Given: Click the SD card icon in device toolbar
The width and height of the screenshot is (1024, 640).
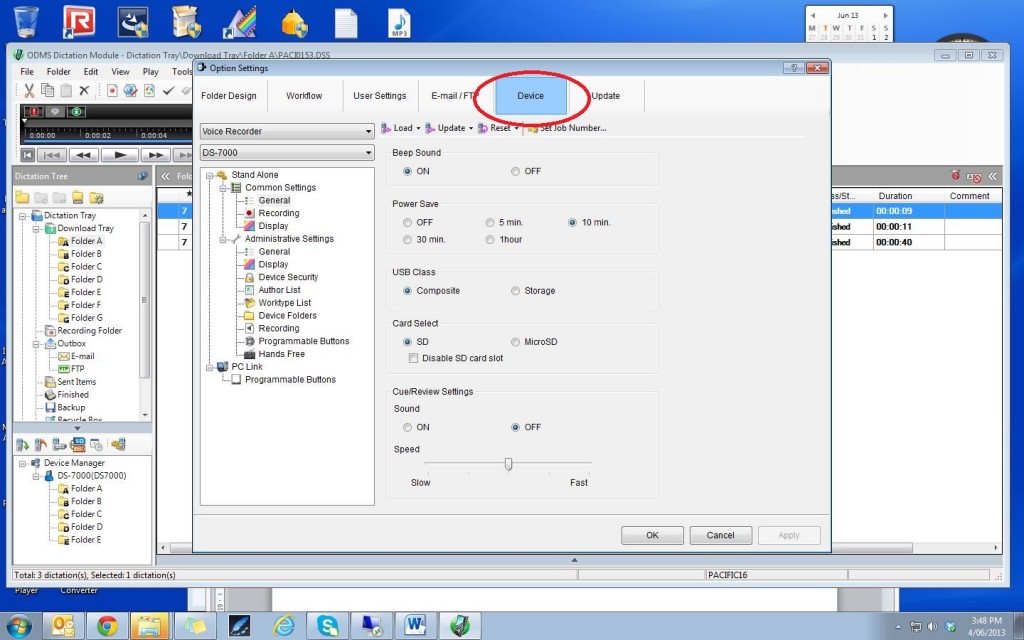Looking at the screenshot, I should click(x=78, y=445).
